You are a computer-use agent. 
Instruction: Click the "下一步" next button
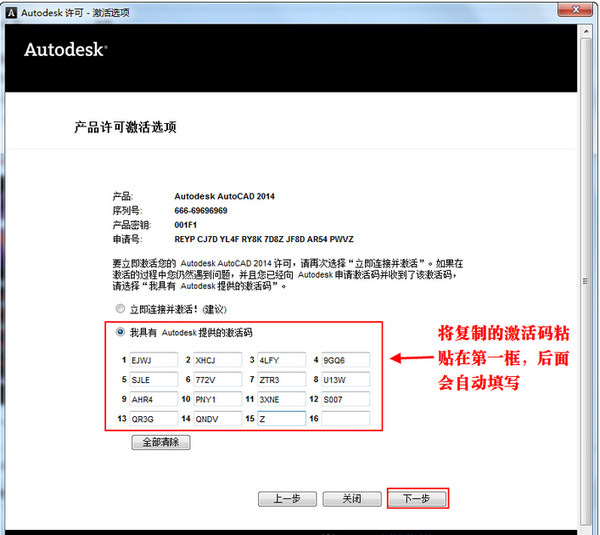[417, 499]
